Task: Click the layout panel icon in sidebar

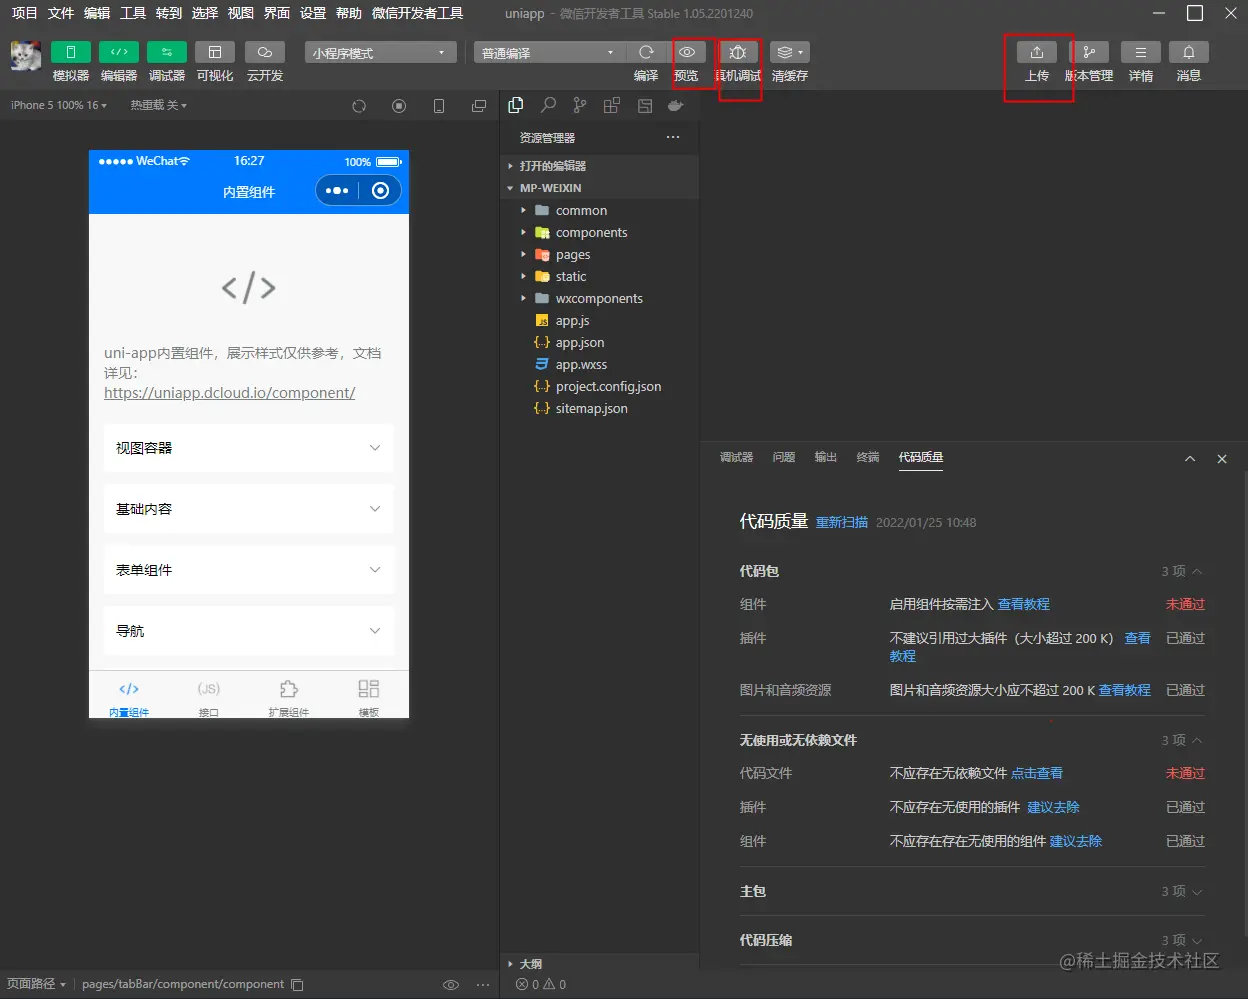Action: 645,105
